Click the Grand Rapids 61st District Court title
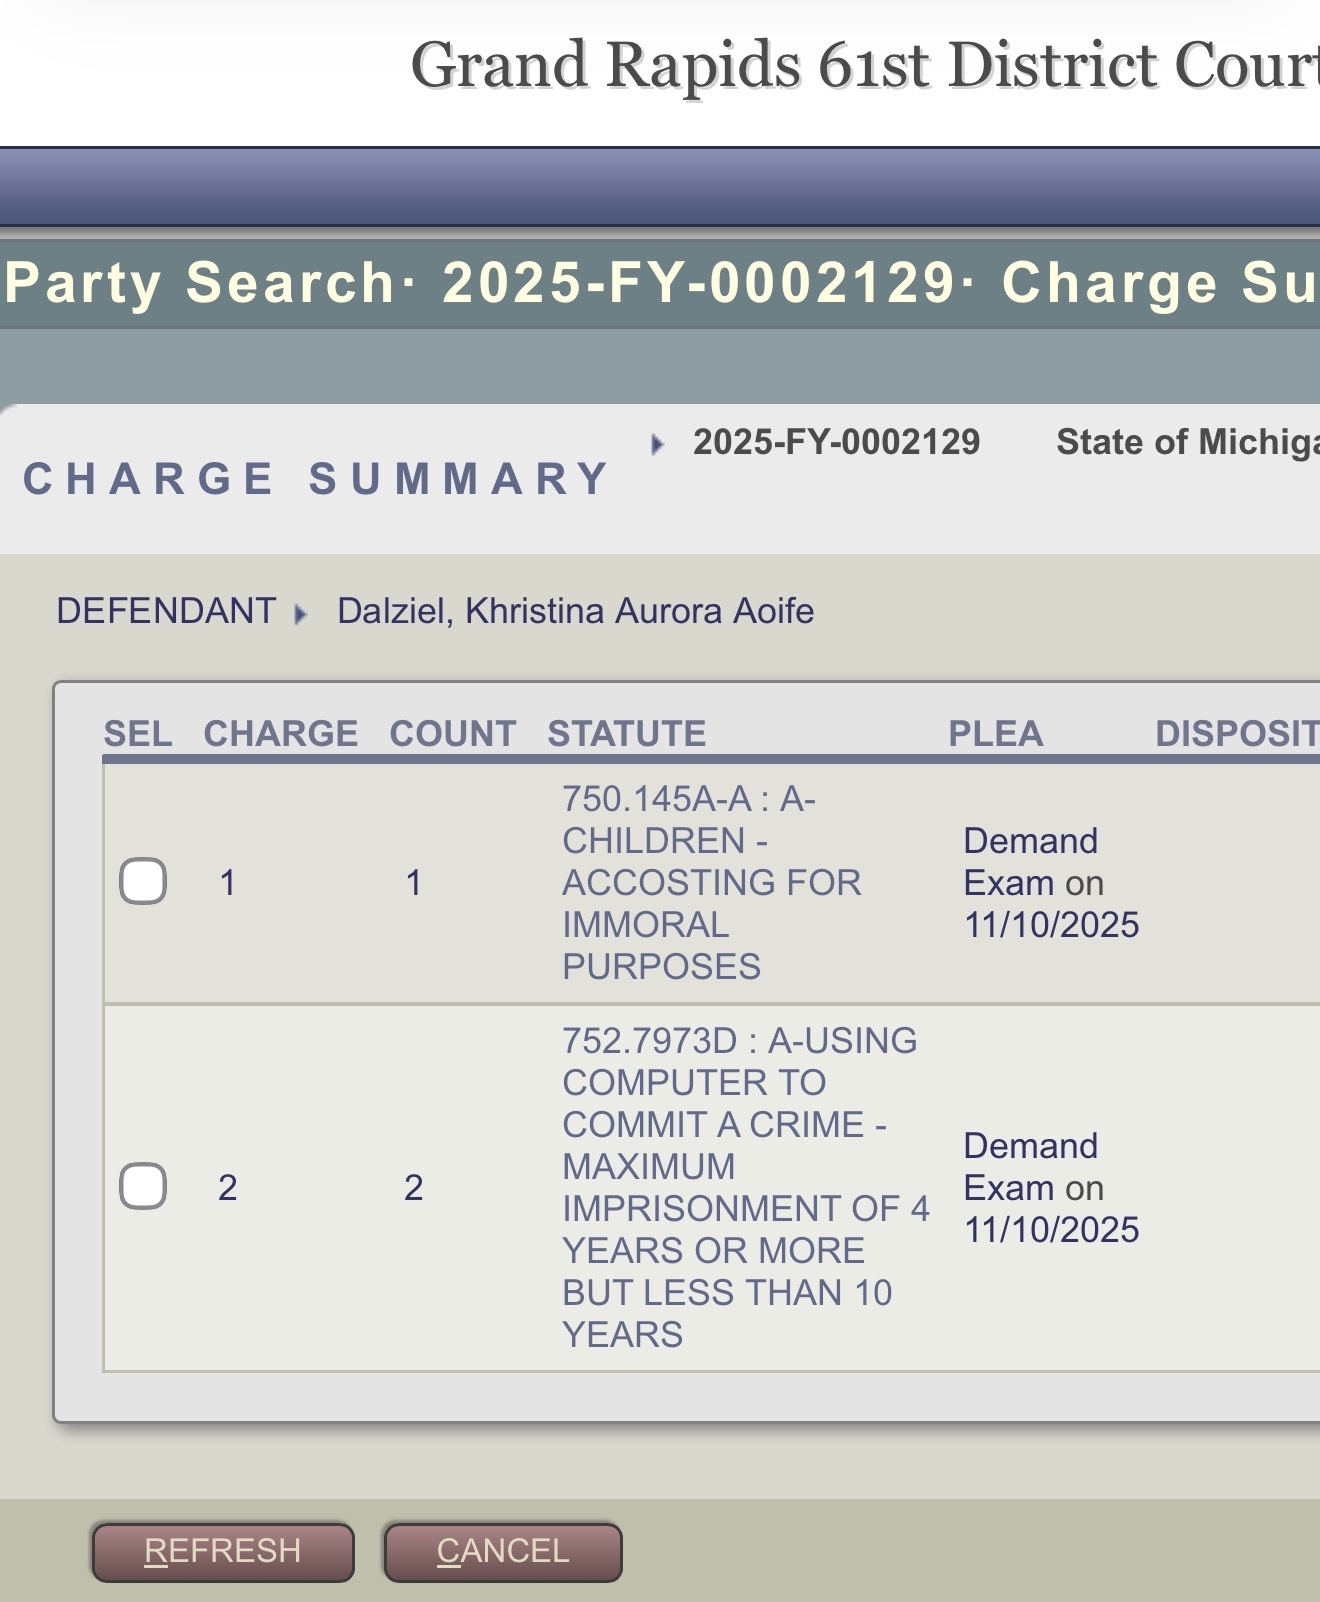The image size is (1320, 1602). coord(865,66)
